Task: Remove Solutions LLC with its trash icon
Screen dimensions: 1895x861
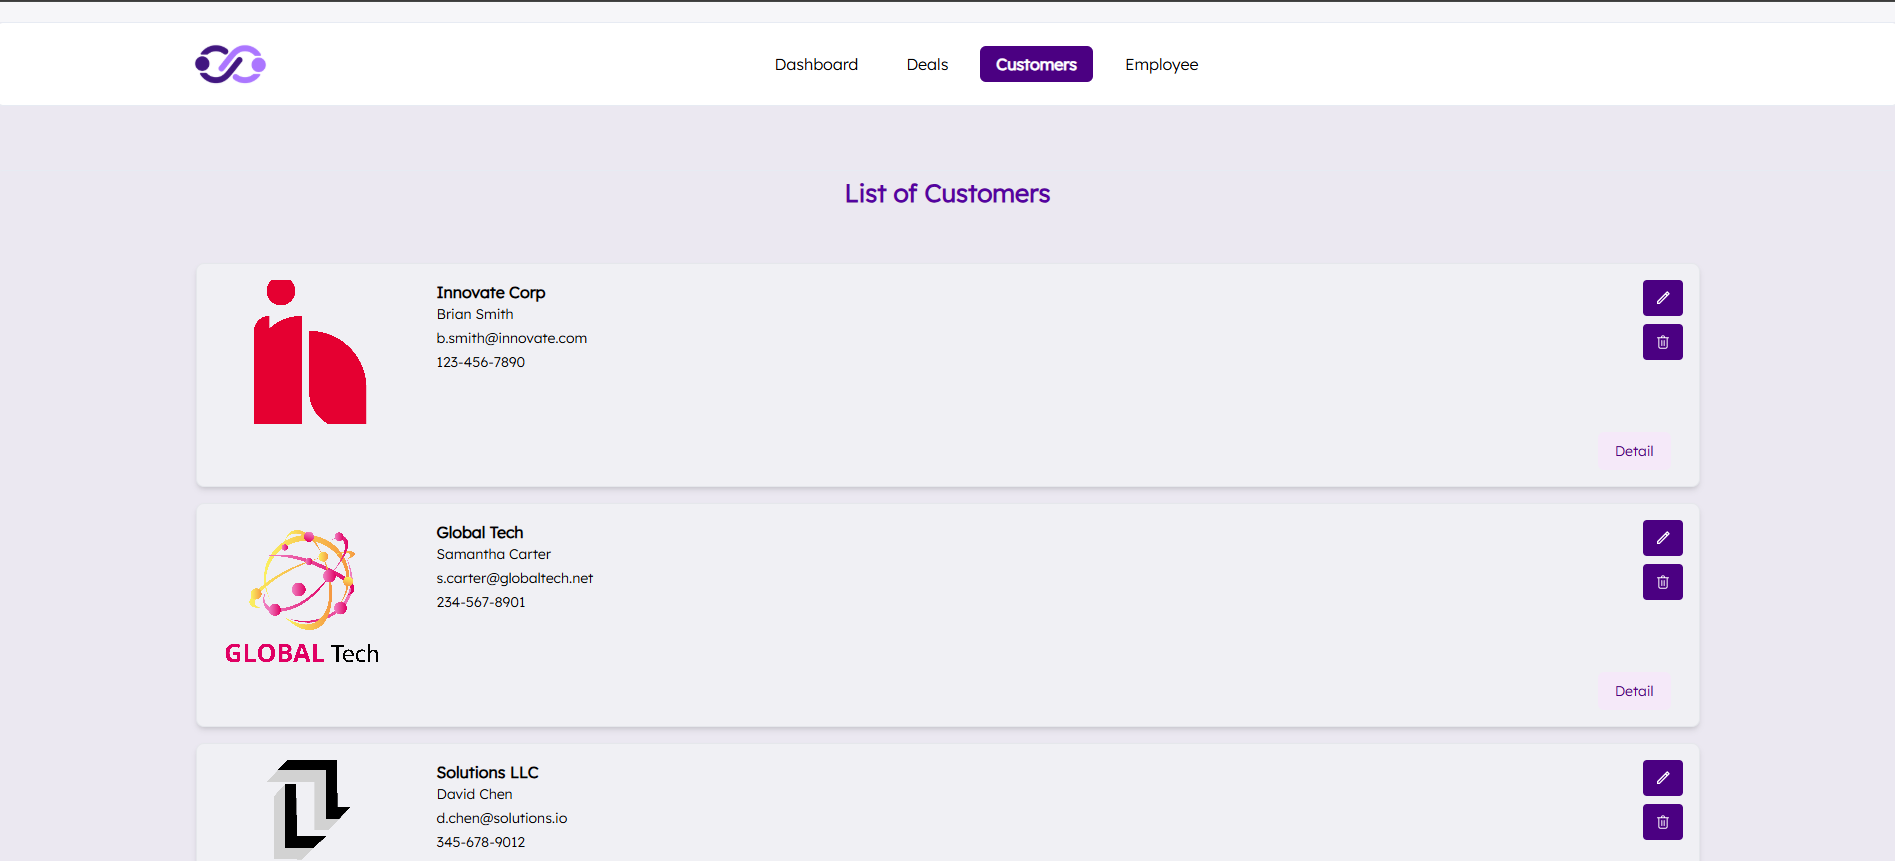Action: [1662, 822]
